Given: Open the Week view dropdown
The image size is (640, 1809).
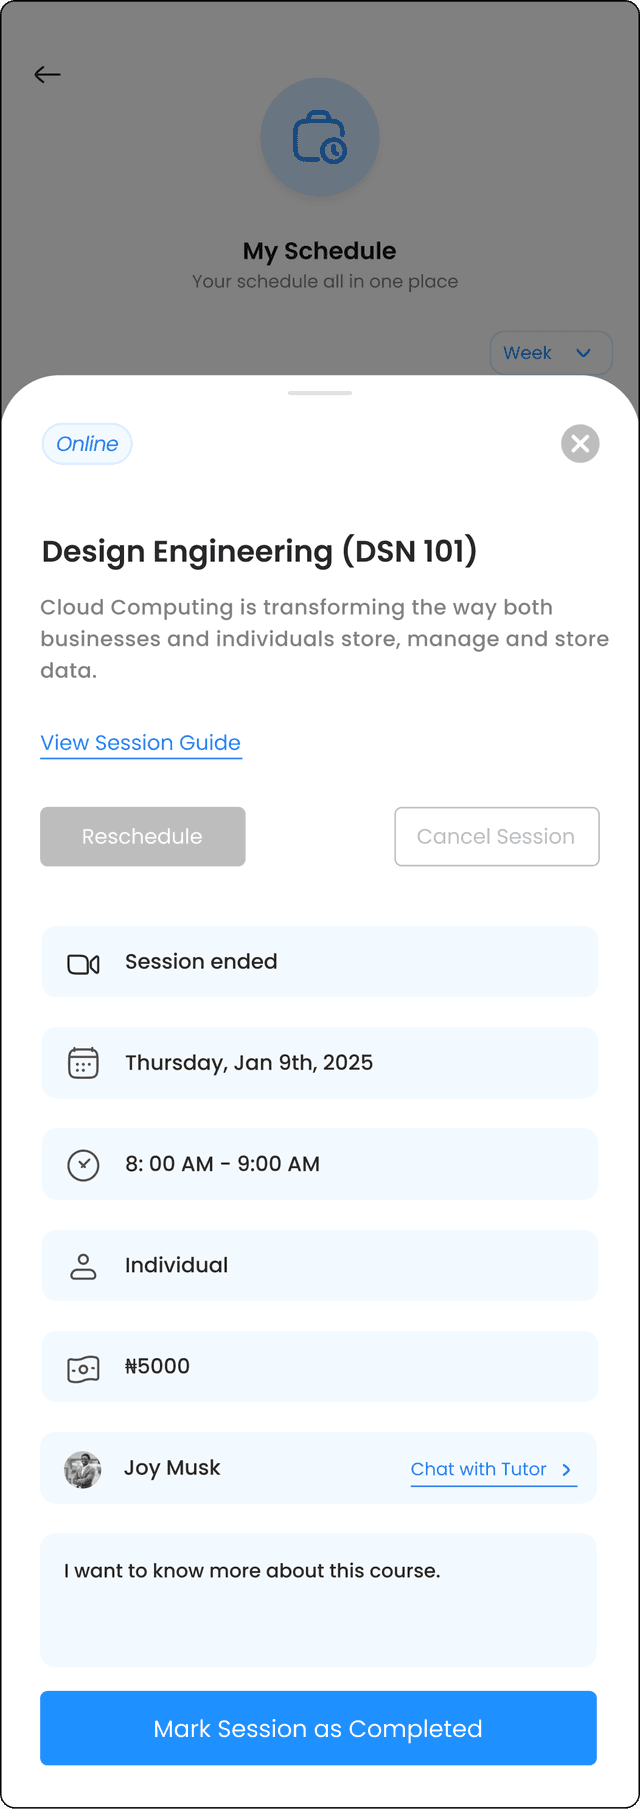Looking at the screenshot, I should [528, 353].
